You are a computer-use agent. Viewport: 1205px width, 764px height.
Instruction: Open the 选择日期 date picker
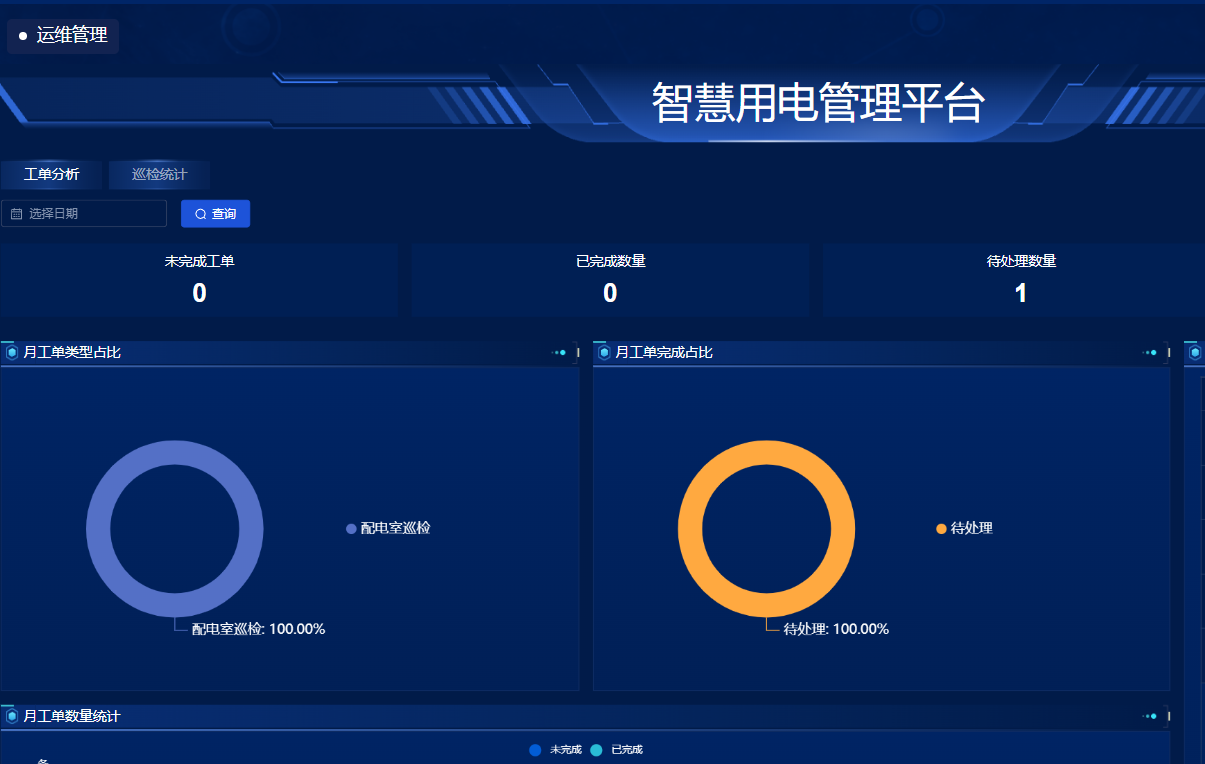pos(90,214)
